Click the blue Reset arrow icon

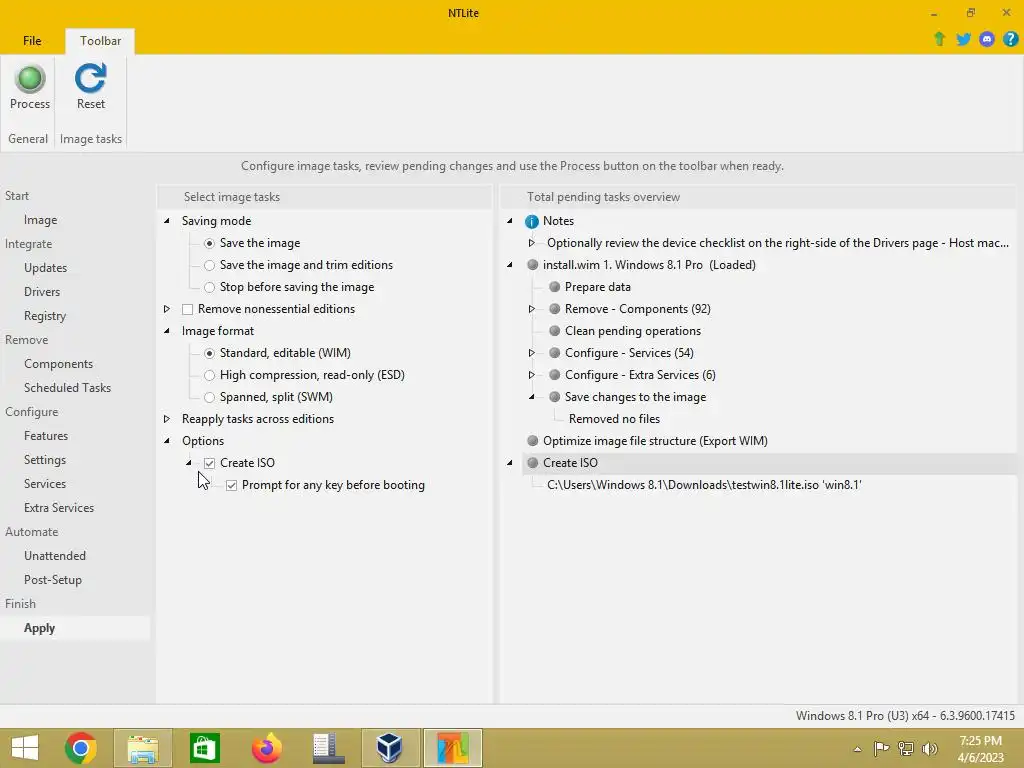click(x=90, y=78)
